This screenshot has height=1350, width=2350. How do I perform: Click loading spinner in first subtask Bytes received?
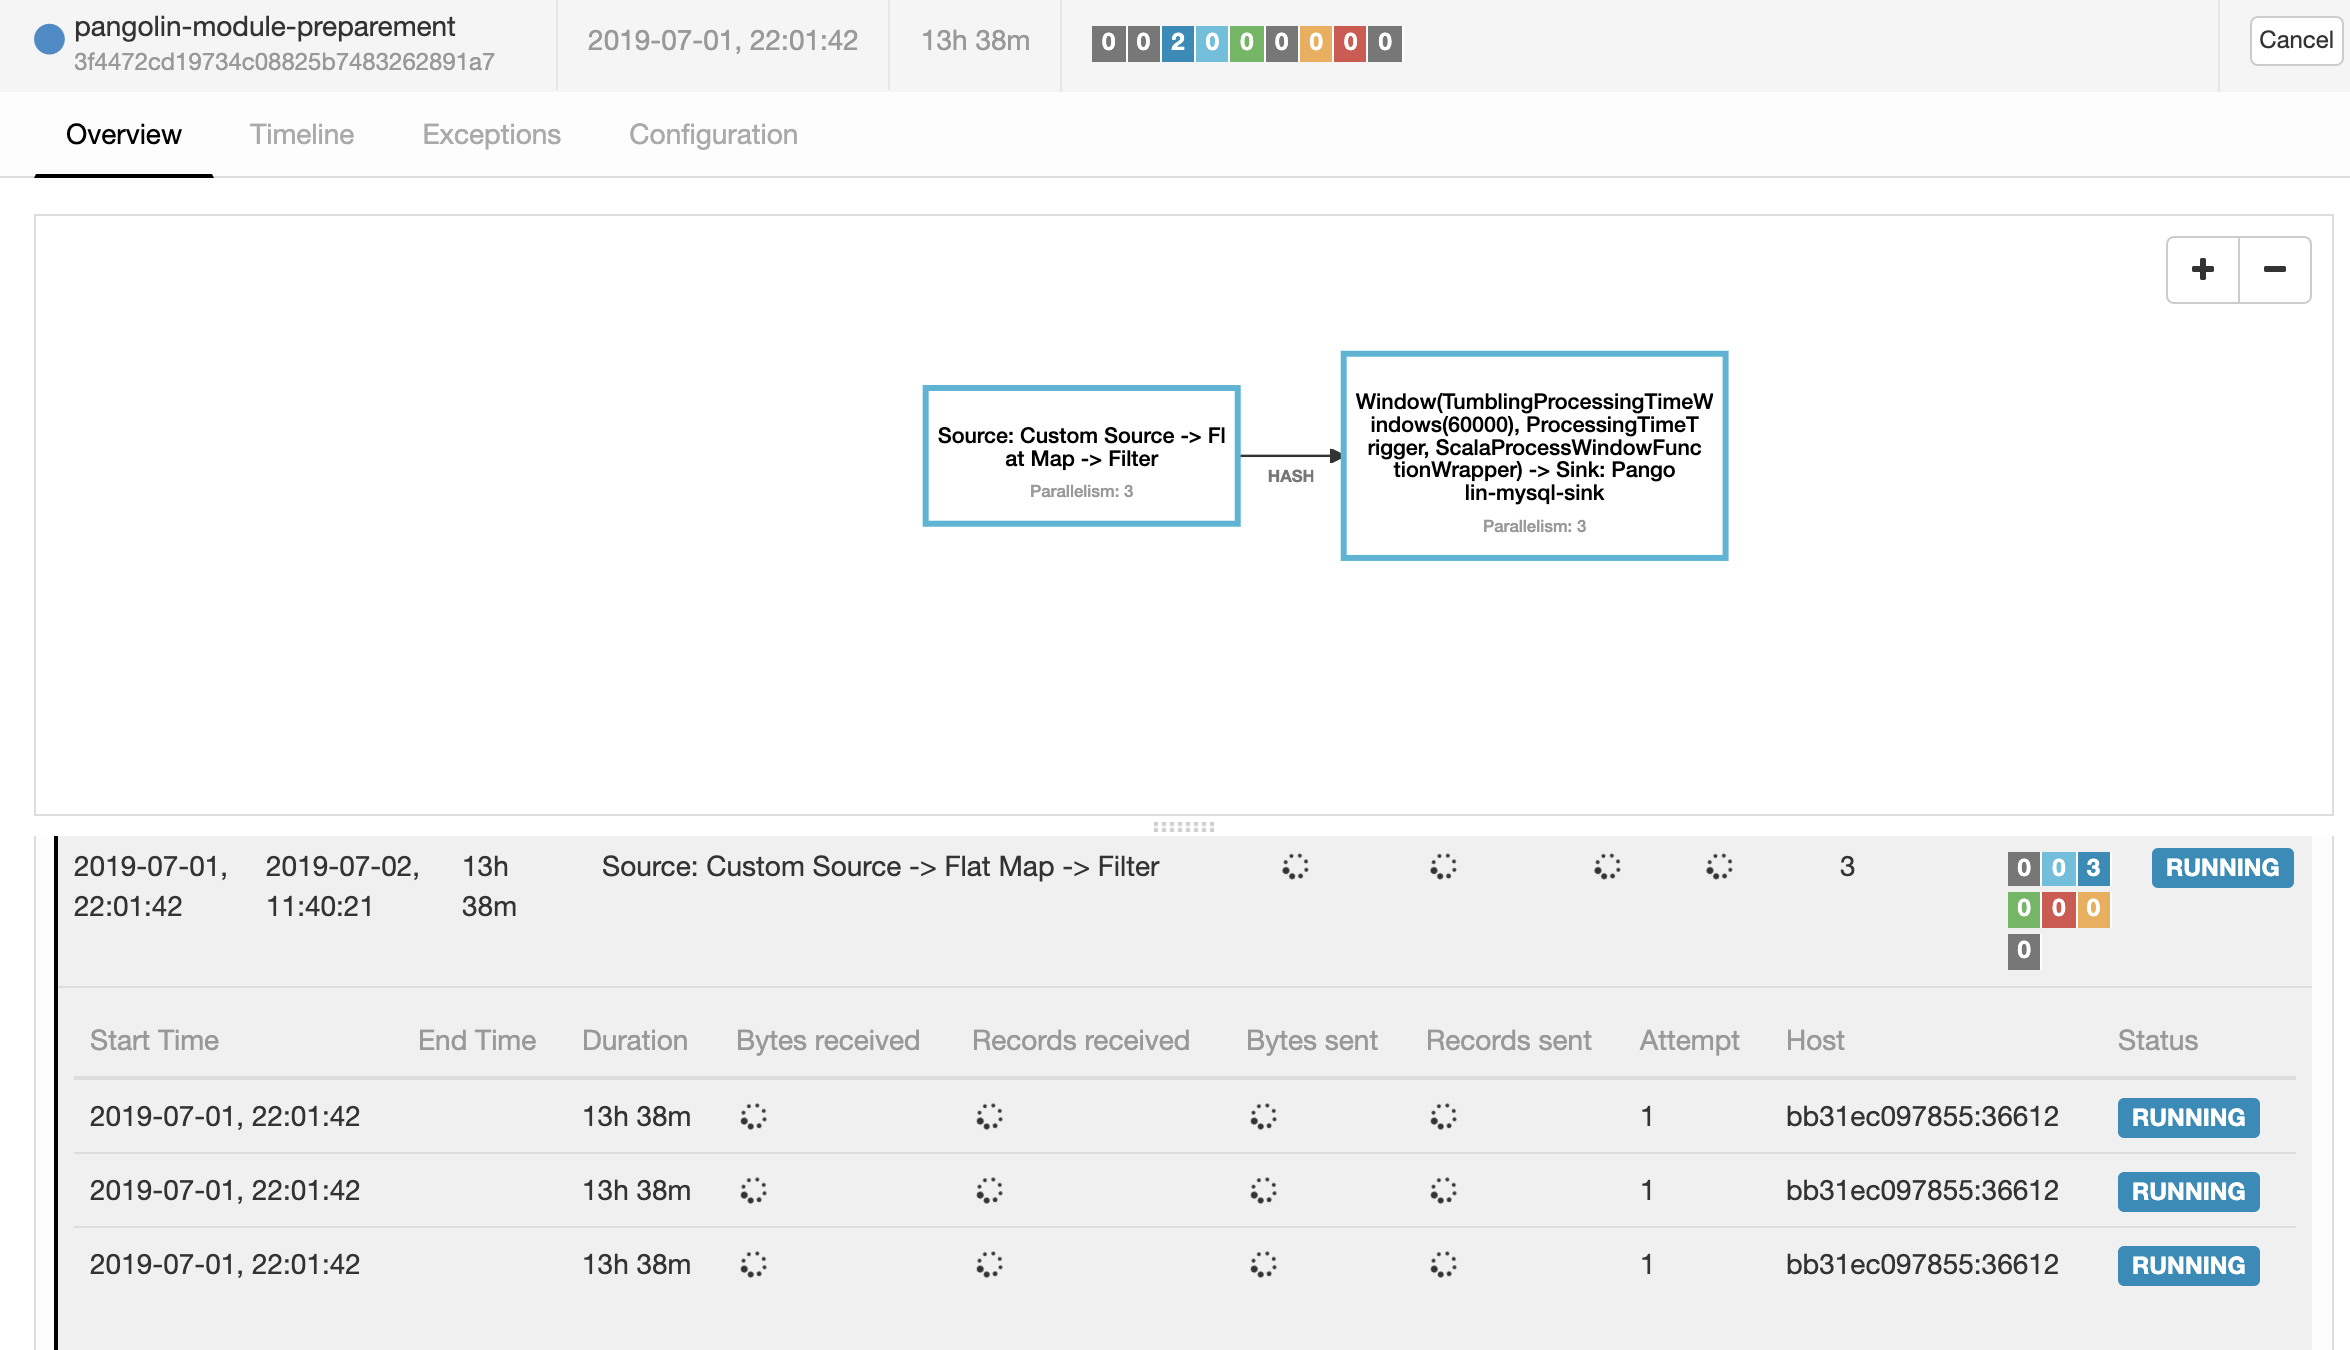coord(753,1116)
